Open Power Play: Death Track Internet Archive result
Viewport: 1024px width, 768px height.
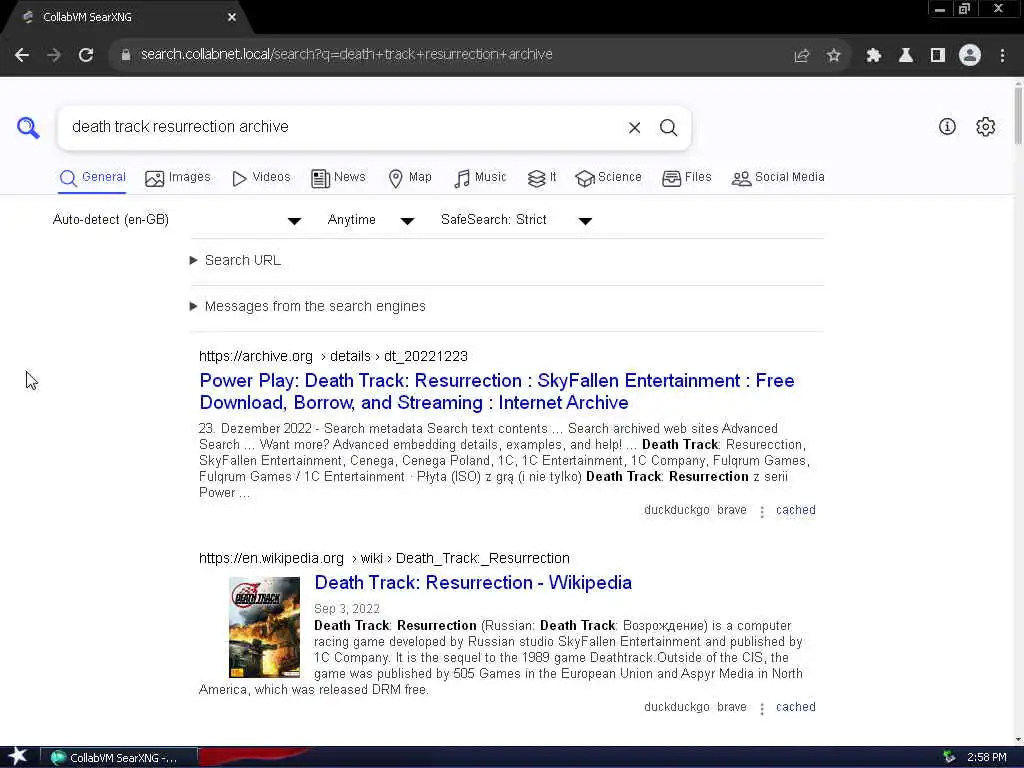pos(497,392)
